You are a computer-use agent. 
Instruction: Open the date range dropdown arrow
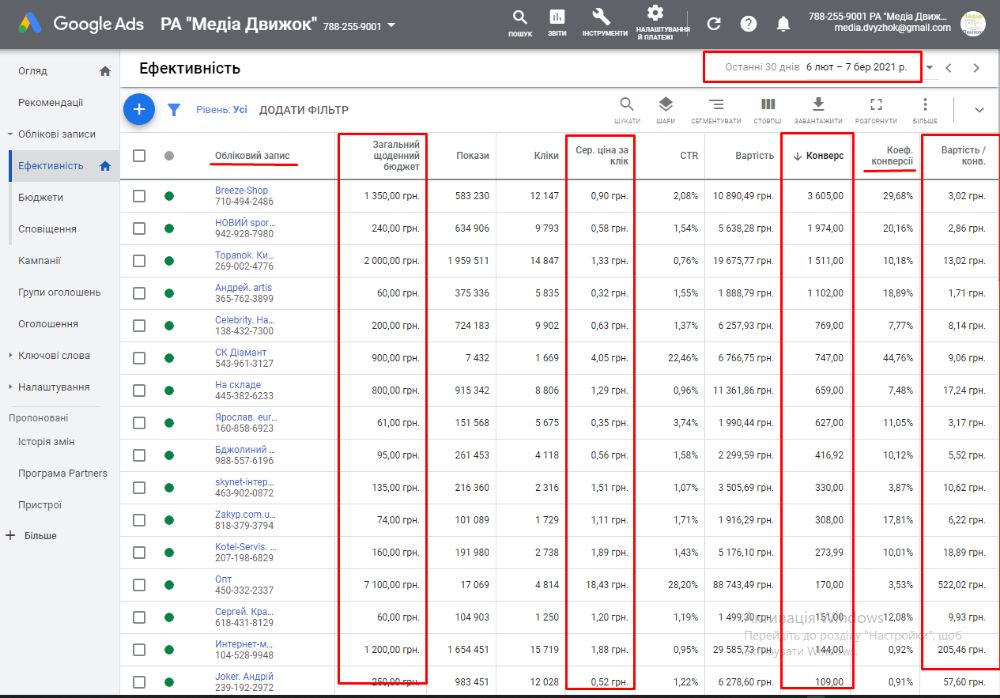929,68
